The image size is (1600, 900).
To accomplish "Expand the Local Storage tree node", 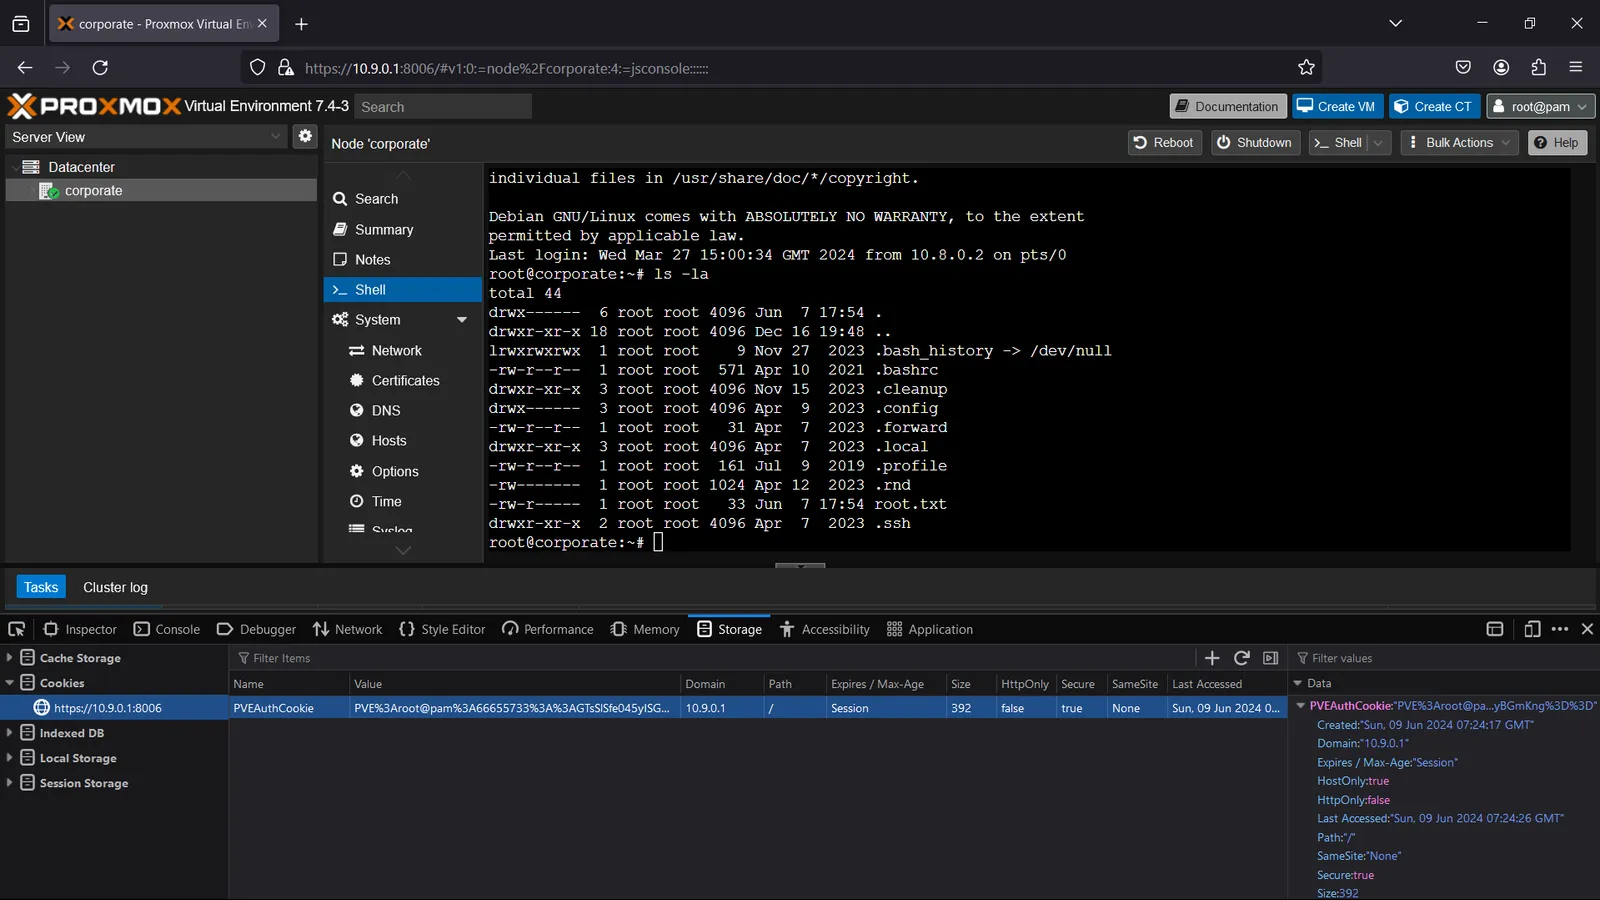I will pyautogui.click(x=9, y=757).
